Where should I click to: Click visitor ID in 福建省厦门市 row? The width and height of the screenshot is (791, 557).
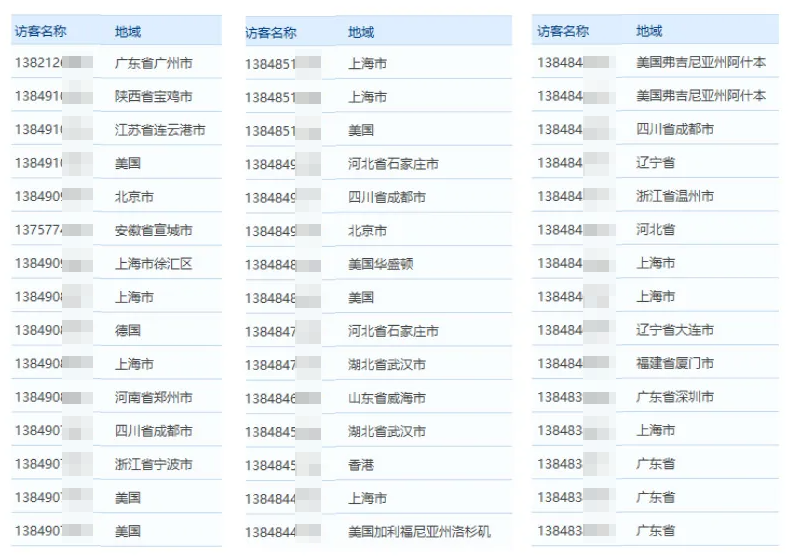tap(576, 363)
